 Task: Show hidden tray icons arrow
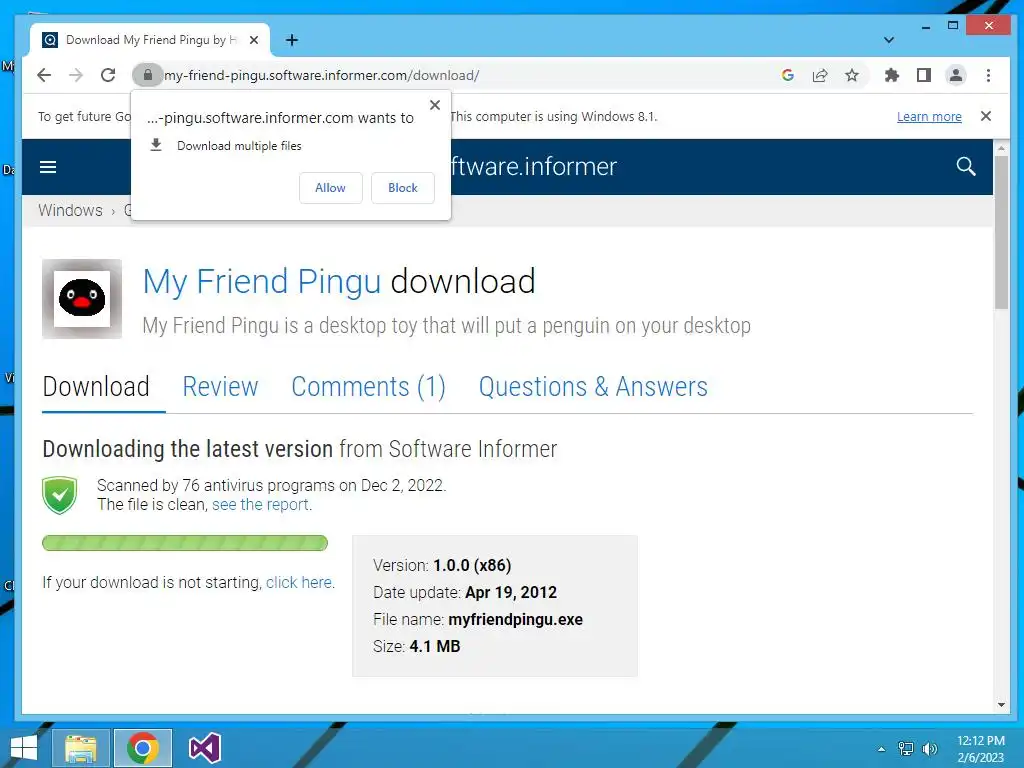[882, 749]
